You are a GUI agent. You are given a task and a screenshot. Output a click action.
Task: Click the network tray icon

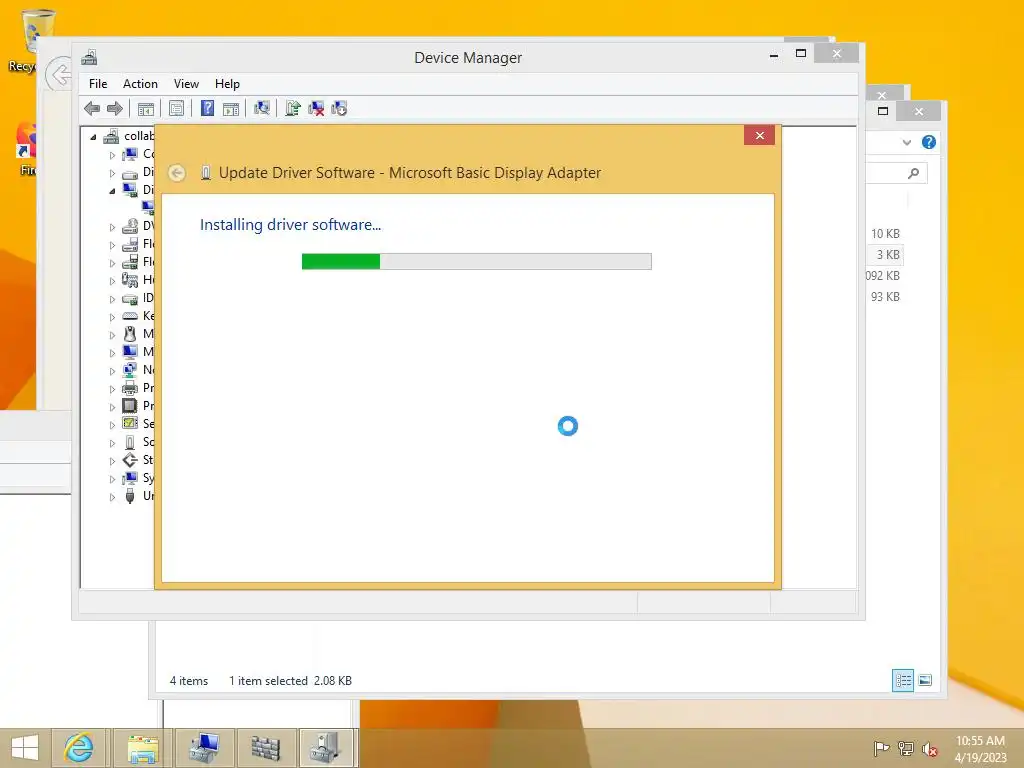point(905,748)
